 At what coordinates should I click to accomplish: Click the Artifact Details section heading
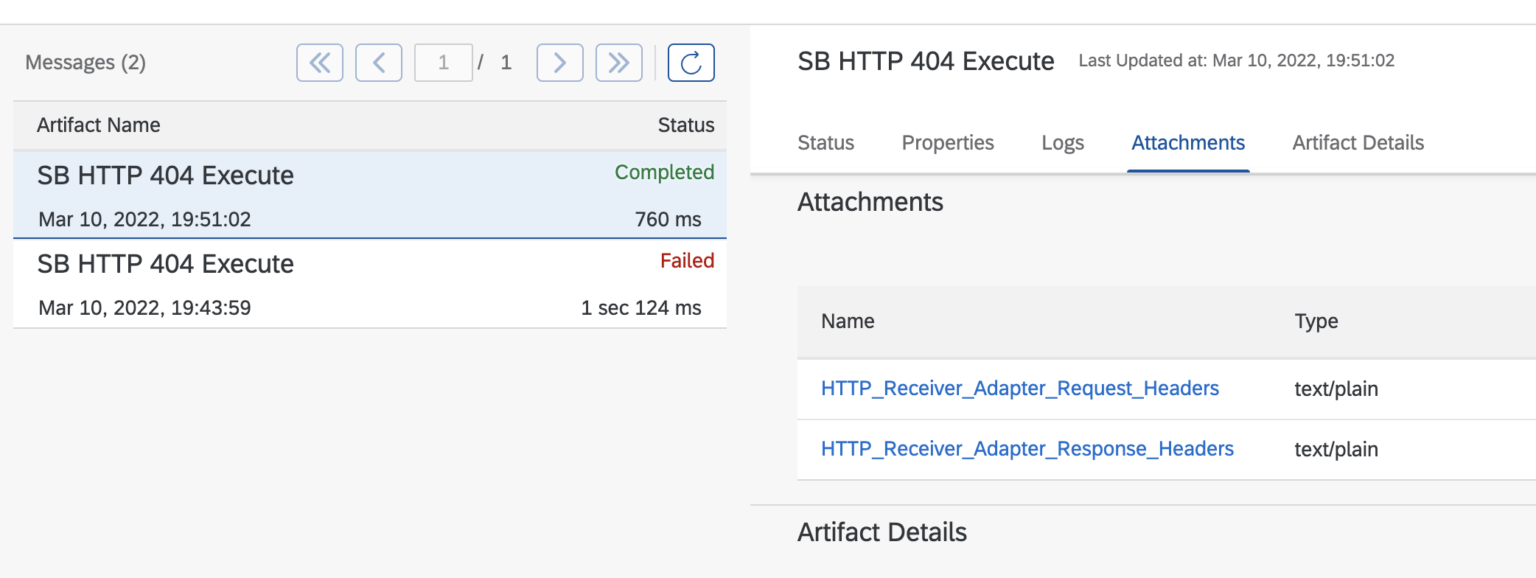pos(882,532)
